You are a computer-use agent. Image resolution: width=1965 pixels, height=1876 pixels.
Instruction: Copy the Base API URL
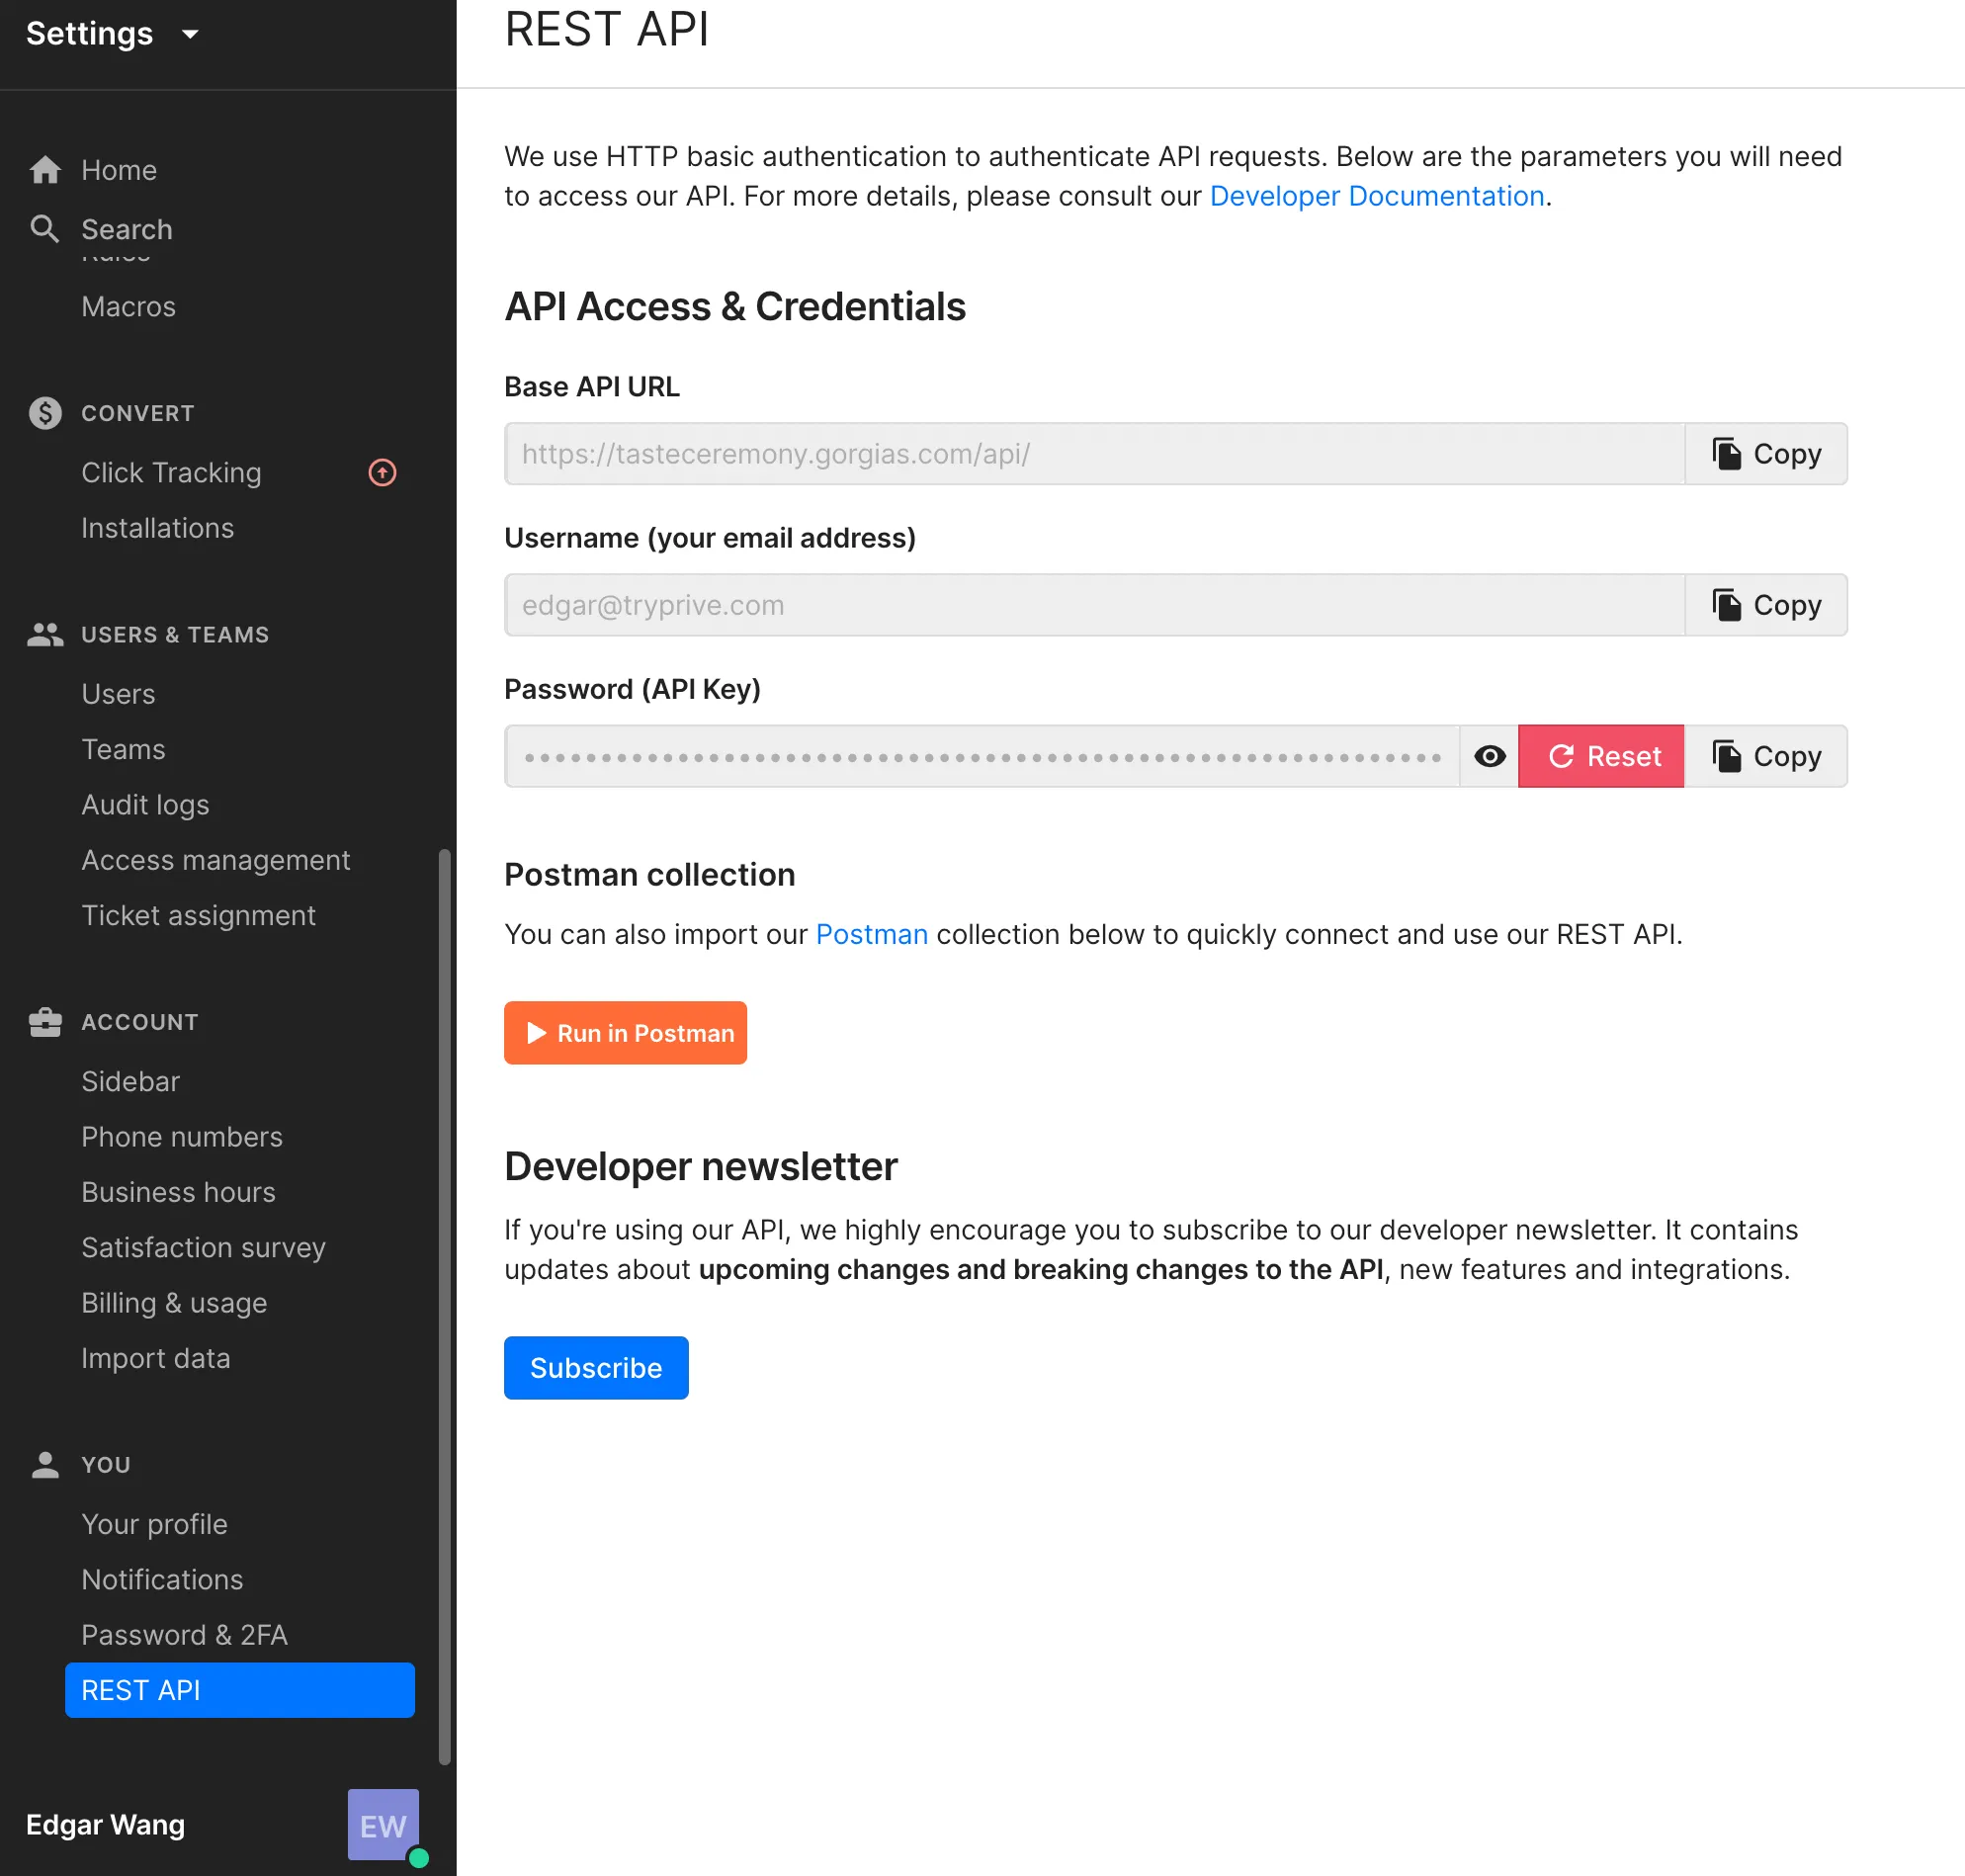[x=1766, y=454]
